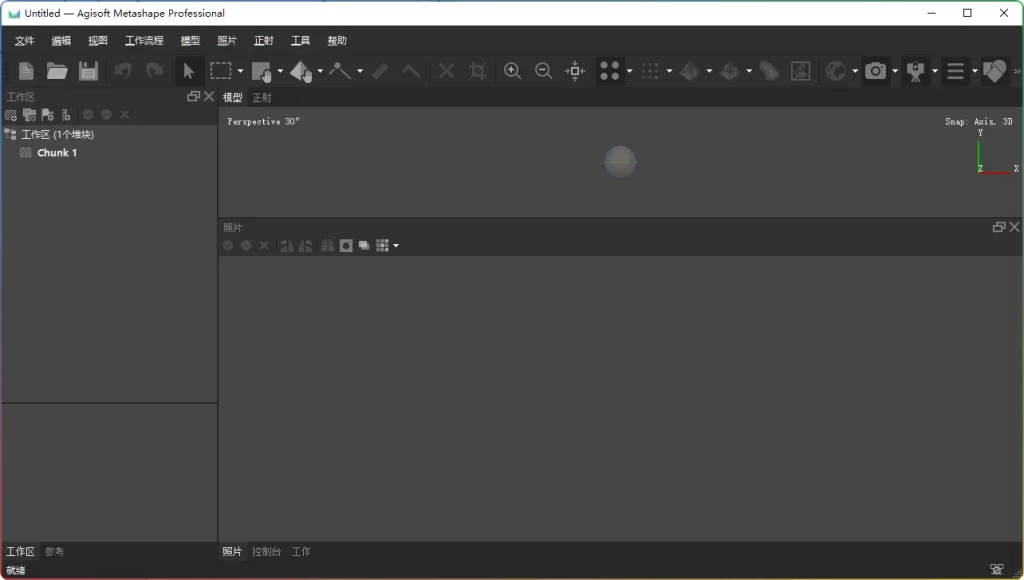
Task: Select Chunk 1 in the workspace tree
Action: 55,152
